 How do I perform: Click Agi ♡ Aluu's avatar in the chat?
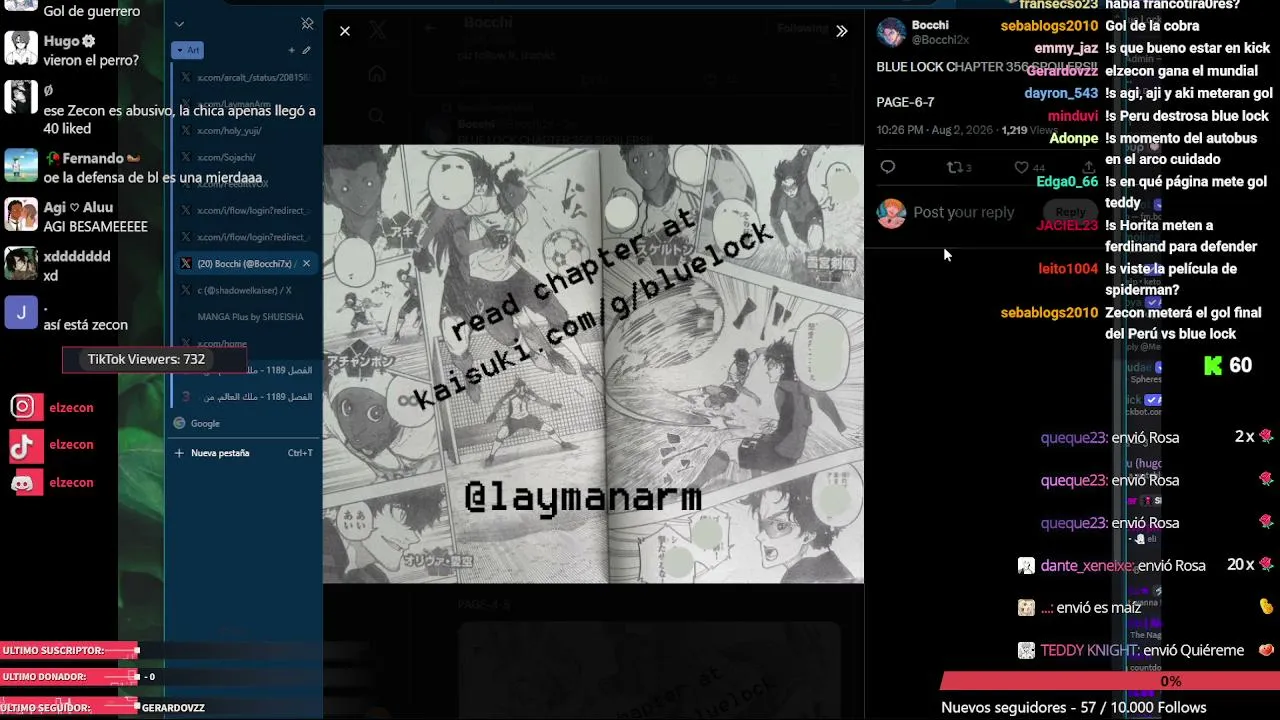(x=21, y=215)
